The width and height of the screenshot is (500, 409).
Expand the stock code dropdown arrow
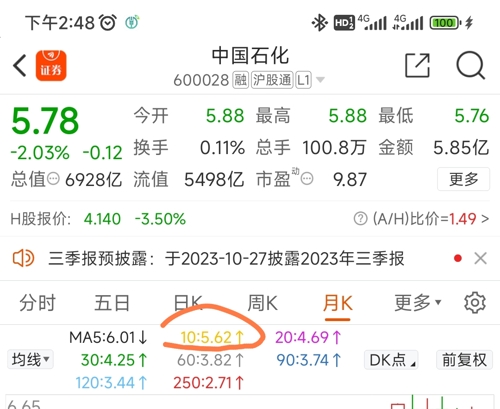pos(320,80)
